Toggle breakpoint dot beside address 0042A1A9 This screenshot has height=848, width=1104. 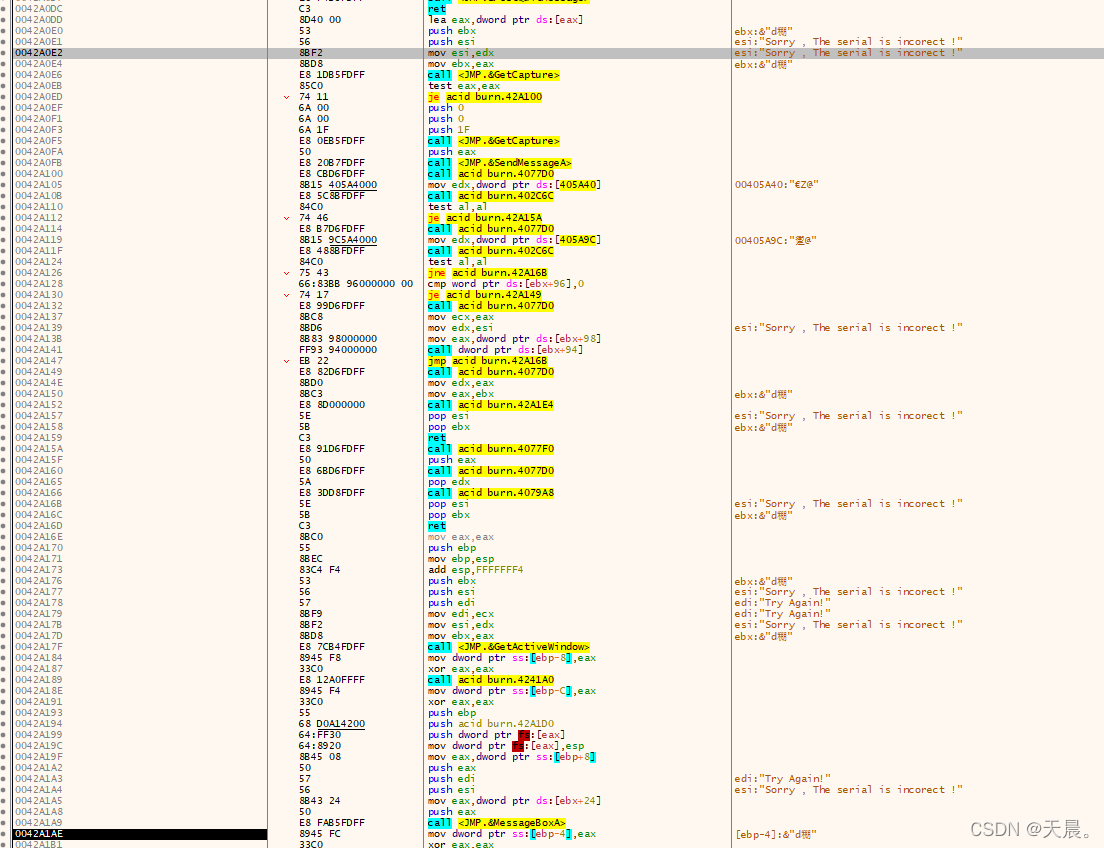pos(4,823)
